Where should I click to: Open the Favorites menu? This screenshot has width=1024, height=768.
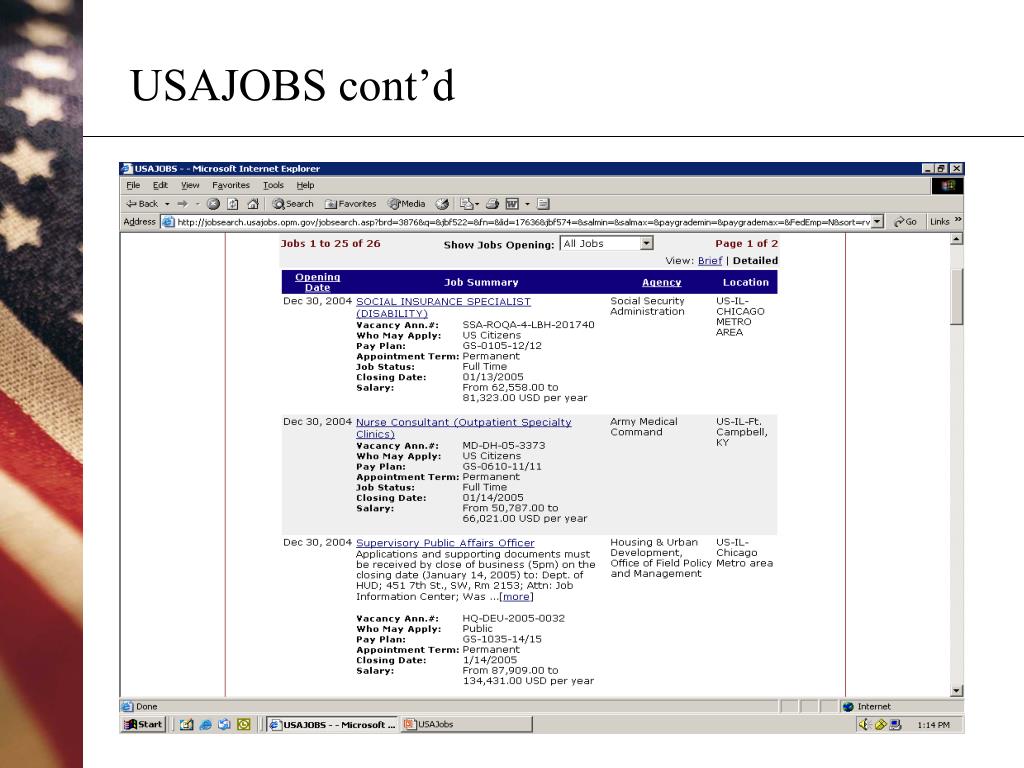point(231,185)
